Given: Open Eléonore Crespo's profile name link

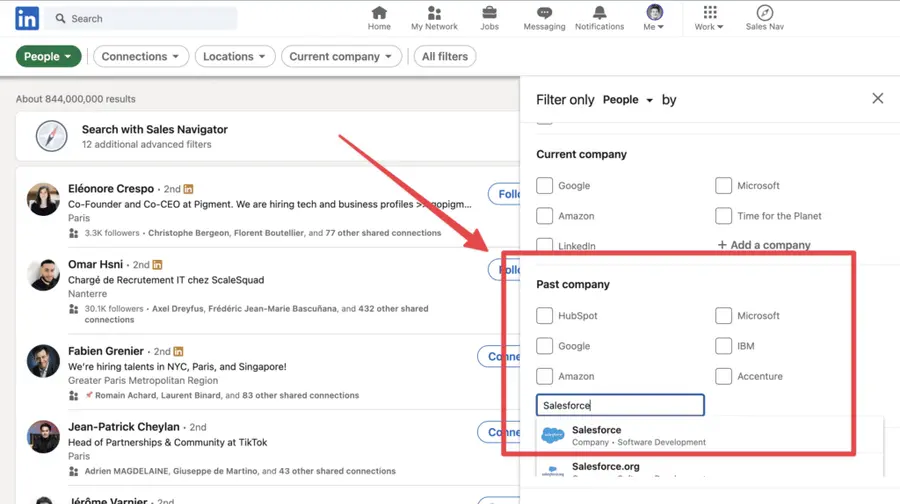Looking at the screenshot, I should point(111,189).
